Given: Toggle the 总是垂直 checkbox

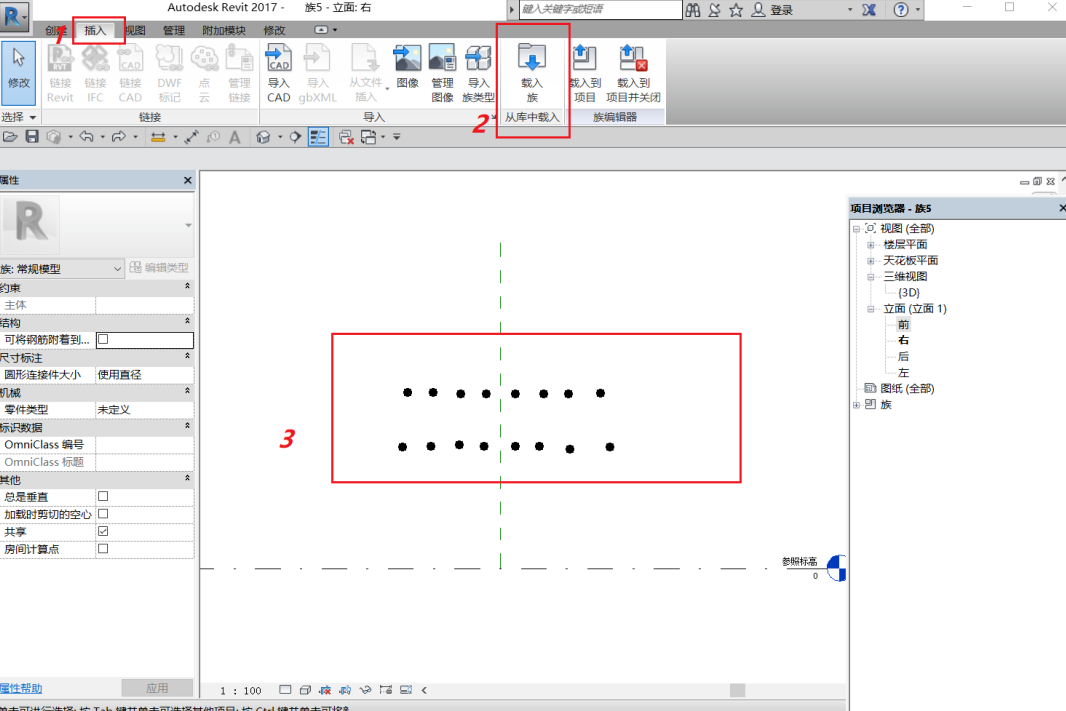Looking at the screenshot, I should click(x=103, y=496).
